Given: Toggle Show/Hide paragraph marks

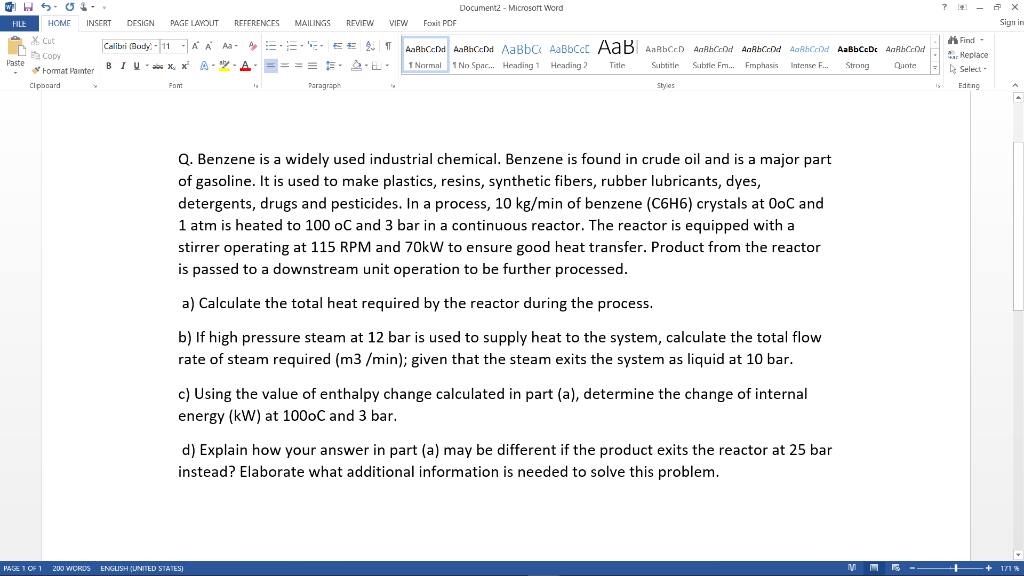Looking at the screenshot, I should (387, 46).
